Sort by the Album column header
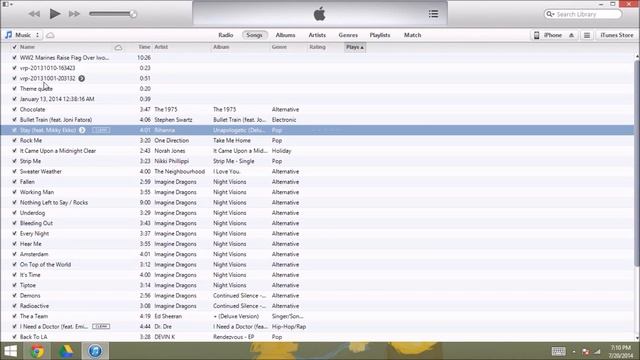640x360 pixels. pos(221,47)
